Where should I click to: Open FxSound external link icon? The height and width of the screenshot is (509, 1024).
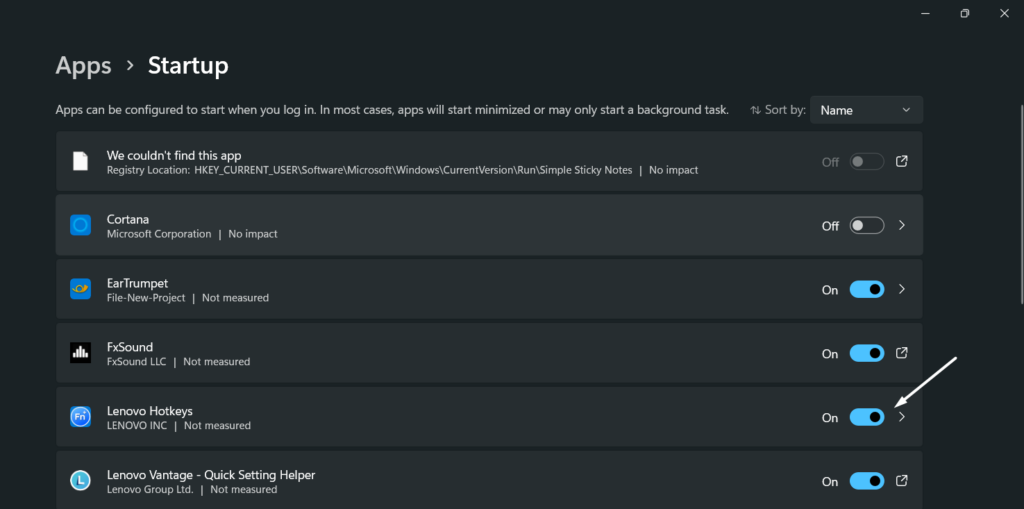tap(902, 353)
